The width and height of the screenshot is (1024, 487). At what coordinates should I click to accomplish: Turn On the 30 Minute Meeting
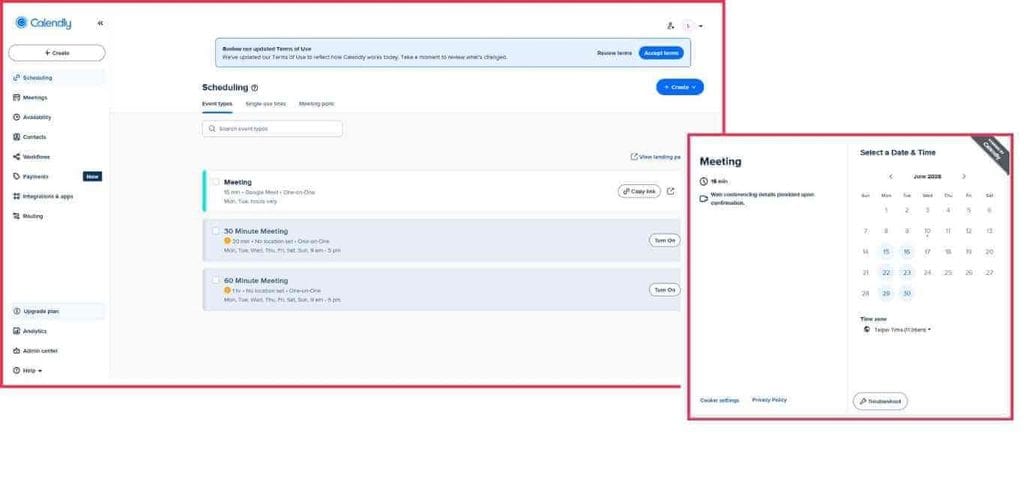click(x=664, y=240)
